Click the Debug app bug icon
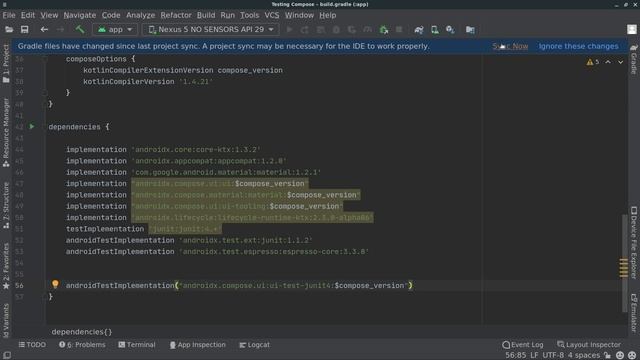This screenshot has height=360, width=640. [x=336, y=29]
